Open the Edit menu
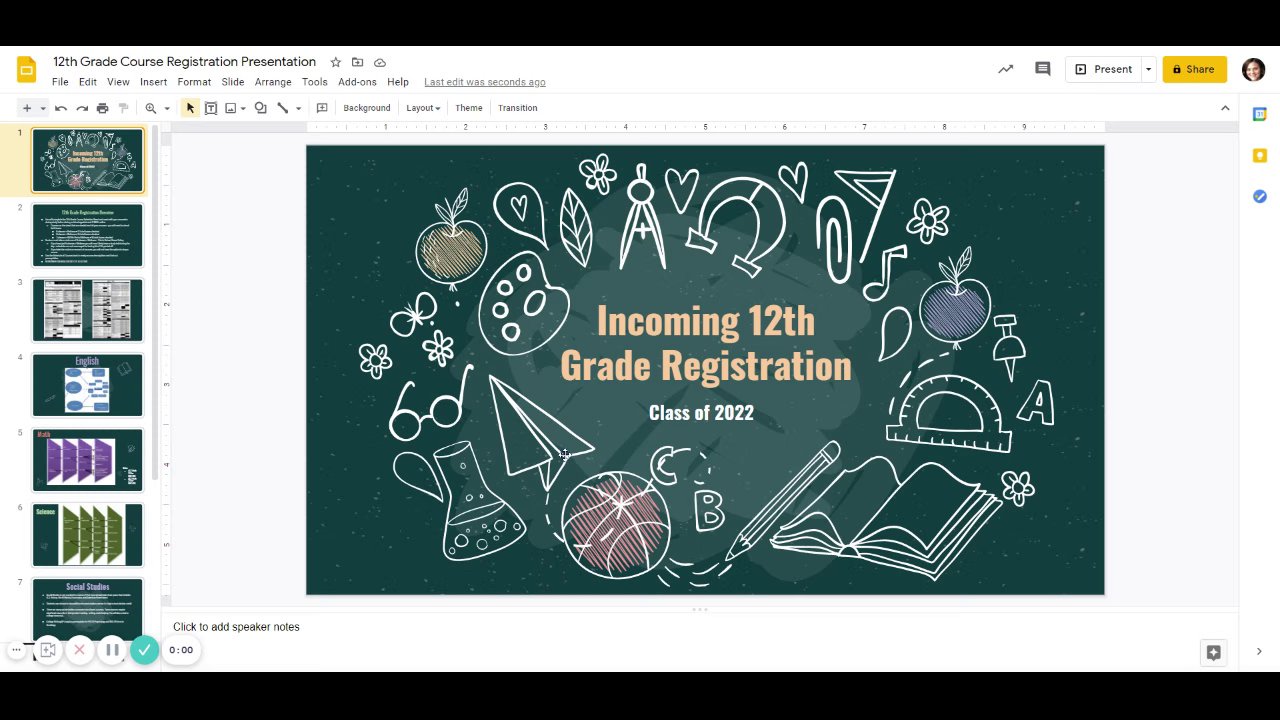The width and height of the screenshot is (1280, 720). (88, 82)
